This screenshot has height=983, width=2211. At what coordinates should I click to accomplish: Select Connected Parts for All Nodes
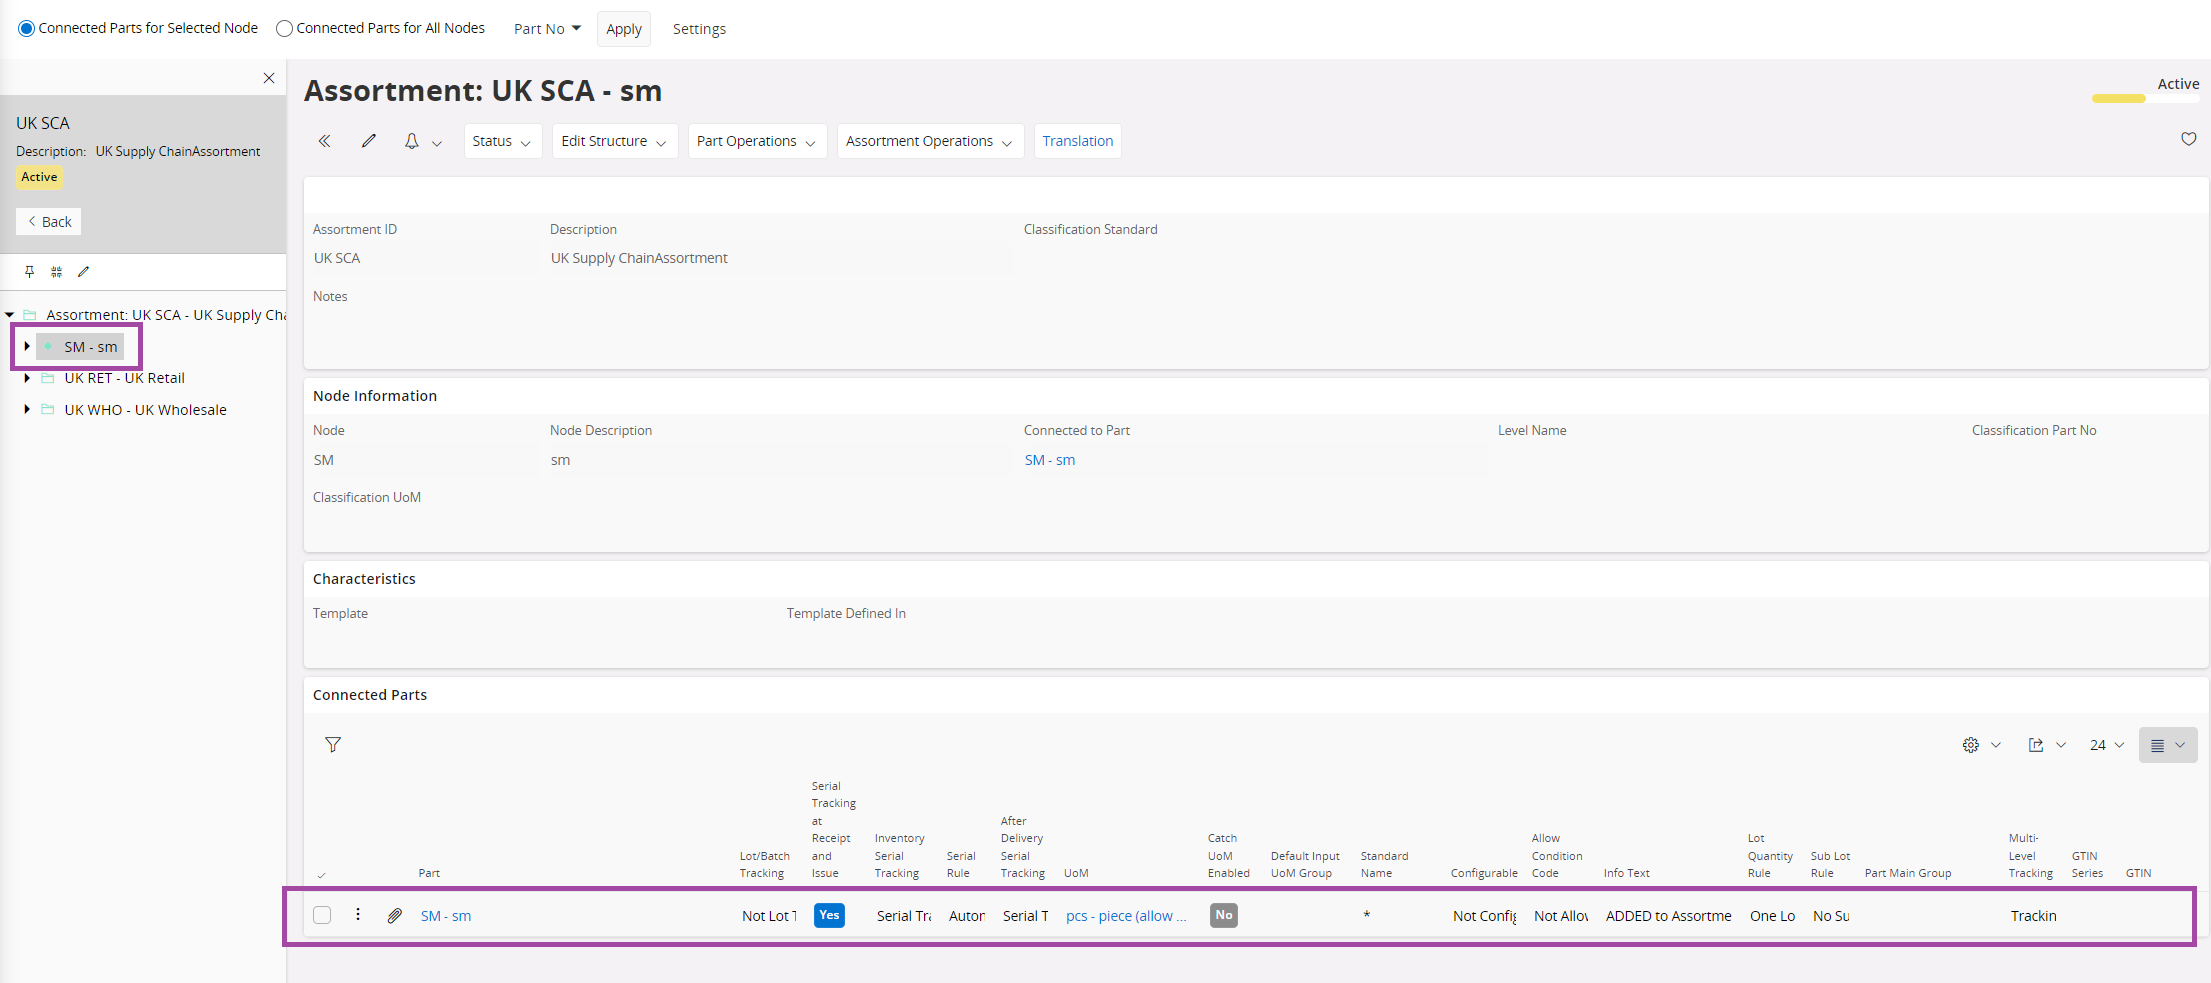(285, 28)
